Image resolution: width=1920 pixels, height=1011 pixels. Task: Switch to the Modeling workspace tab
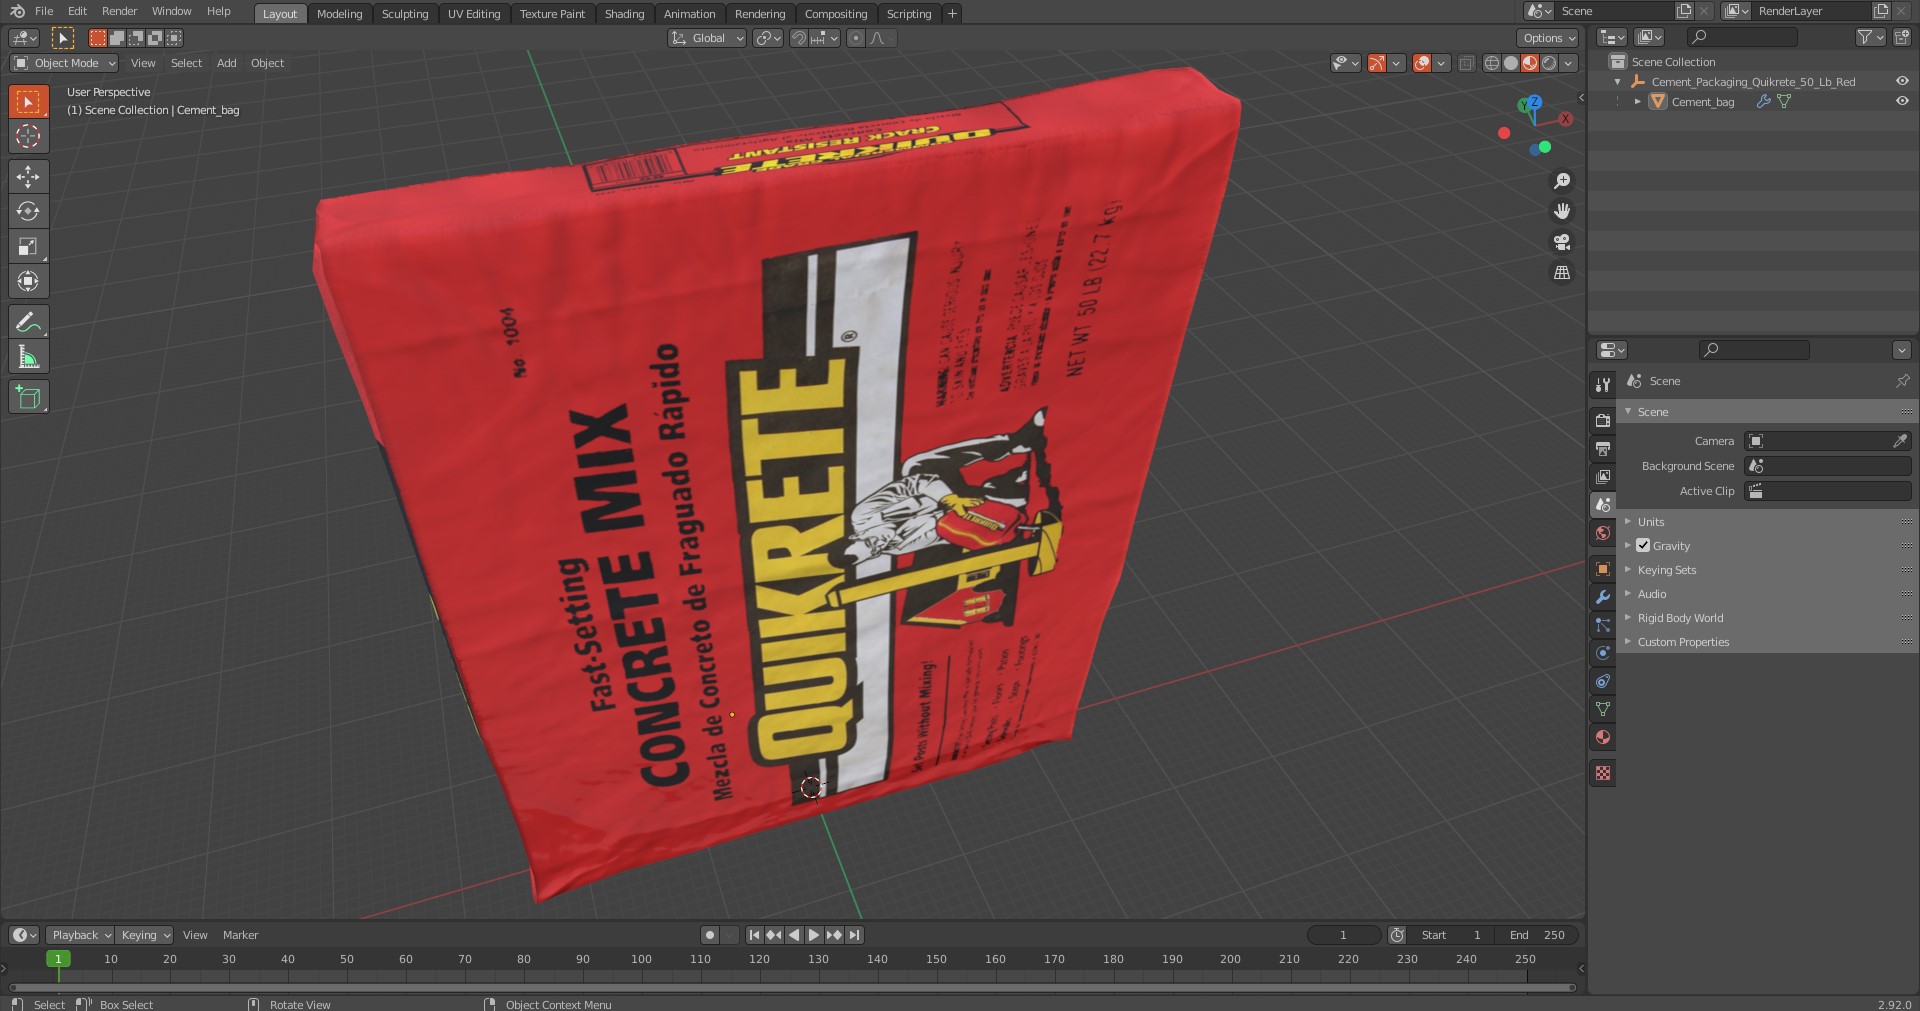[x=339, y=14]
